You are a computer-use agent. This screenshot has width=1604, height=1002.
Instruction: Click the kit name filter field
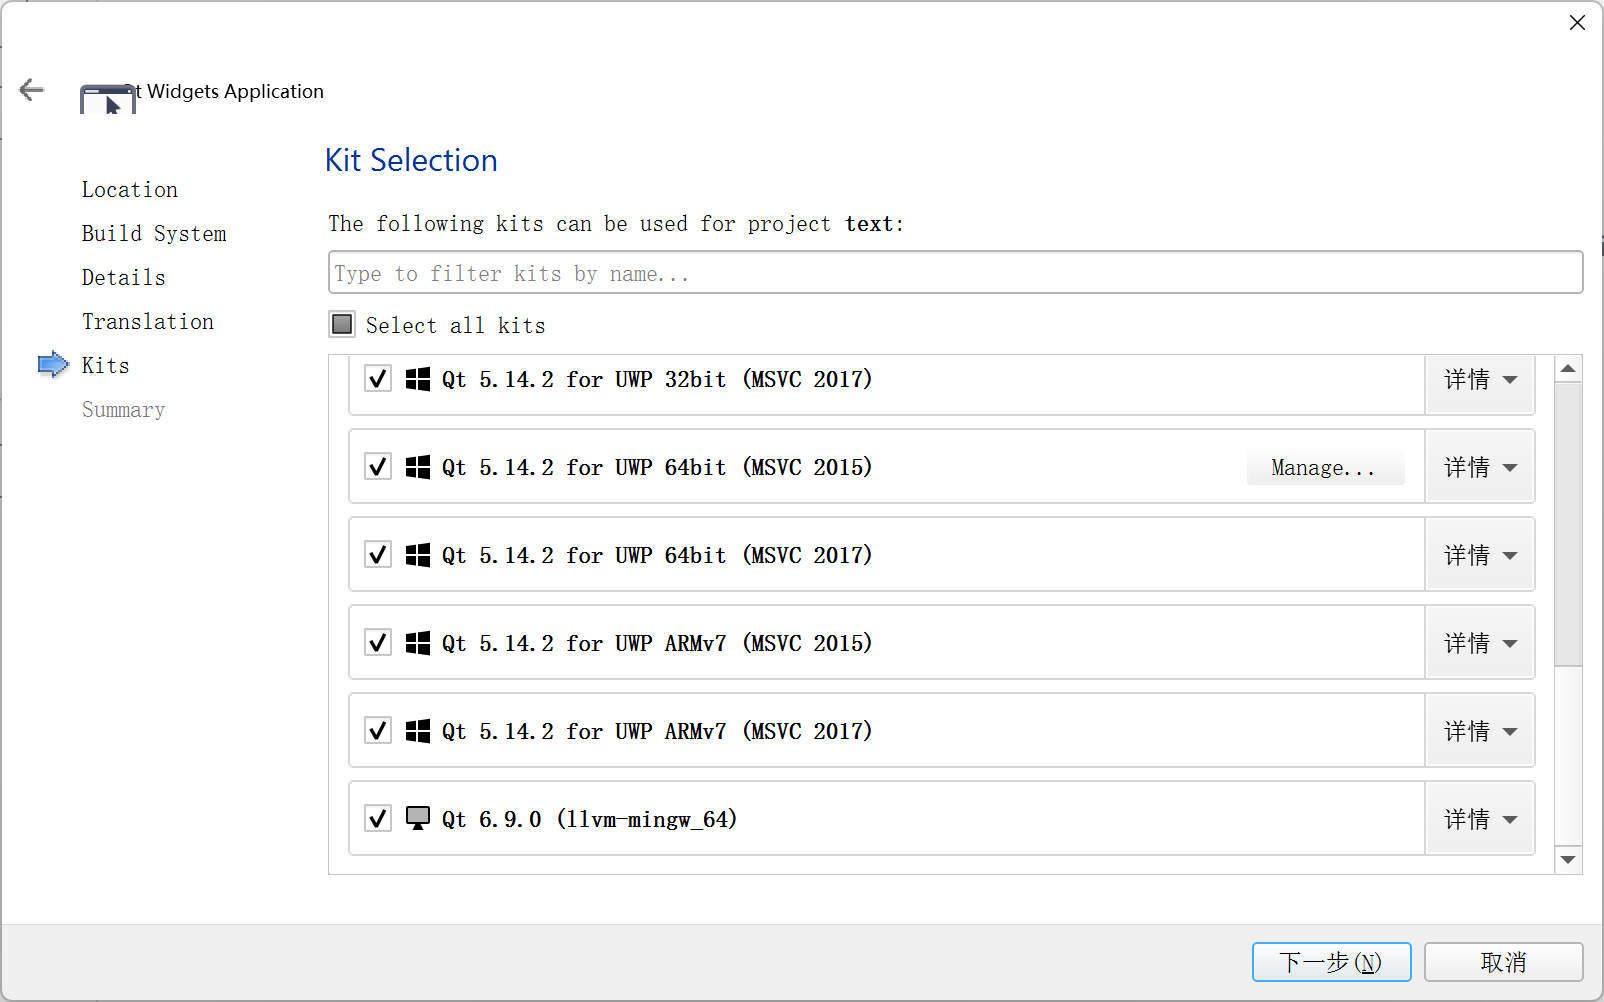coord(955,272)
